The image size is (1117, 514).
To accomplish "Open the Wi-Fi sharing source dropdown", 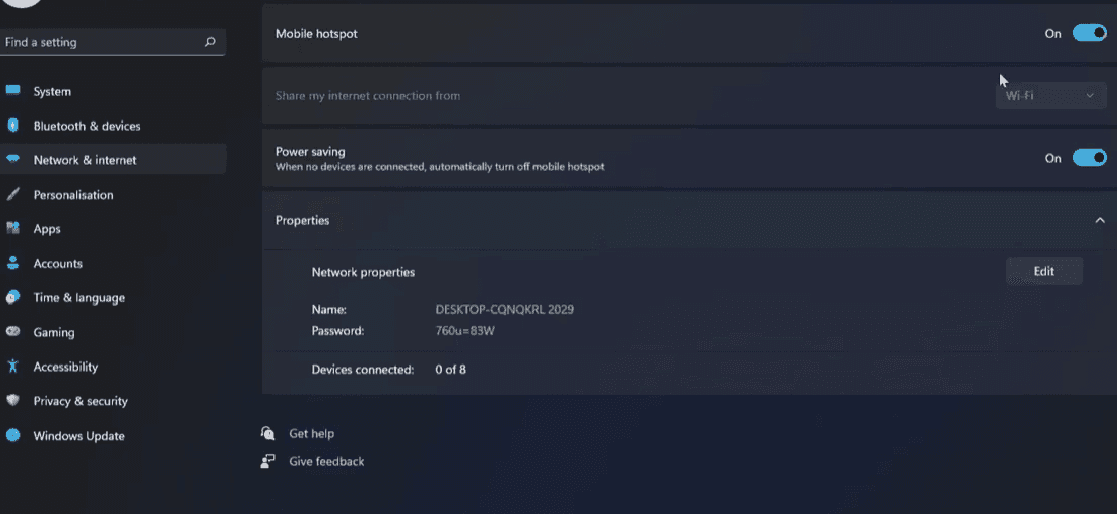I will pyautogui.click(x=1051, y=95).
